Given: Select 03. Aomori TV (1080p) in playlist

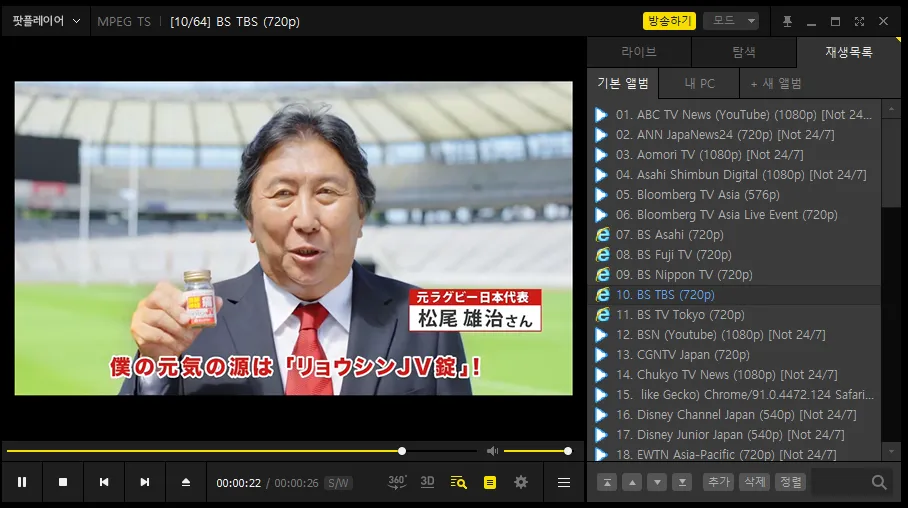Looking at the screenshot, I should (734, 155).
